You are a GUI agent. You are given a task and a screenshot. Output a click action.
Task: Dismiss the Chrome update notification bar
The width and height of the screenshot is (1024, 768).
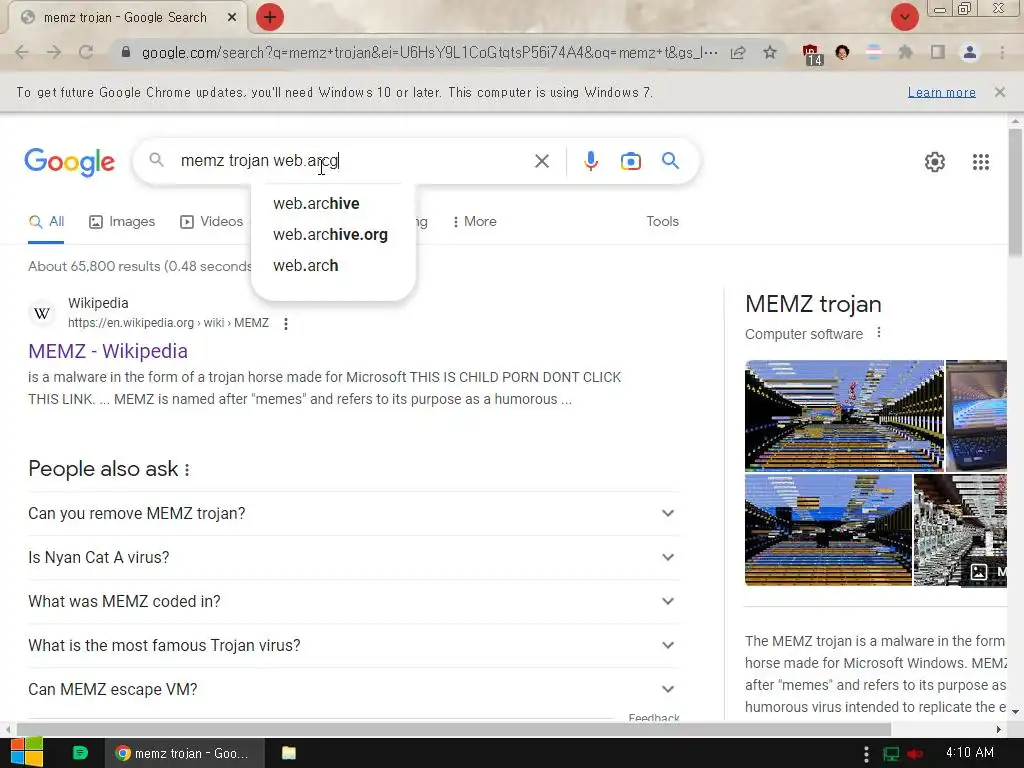pos(999,92)
